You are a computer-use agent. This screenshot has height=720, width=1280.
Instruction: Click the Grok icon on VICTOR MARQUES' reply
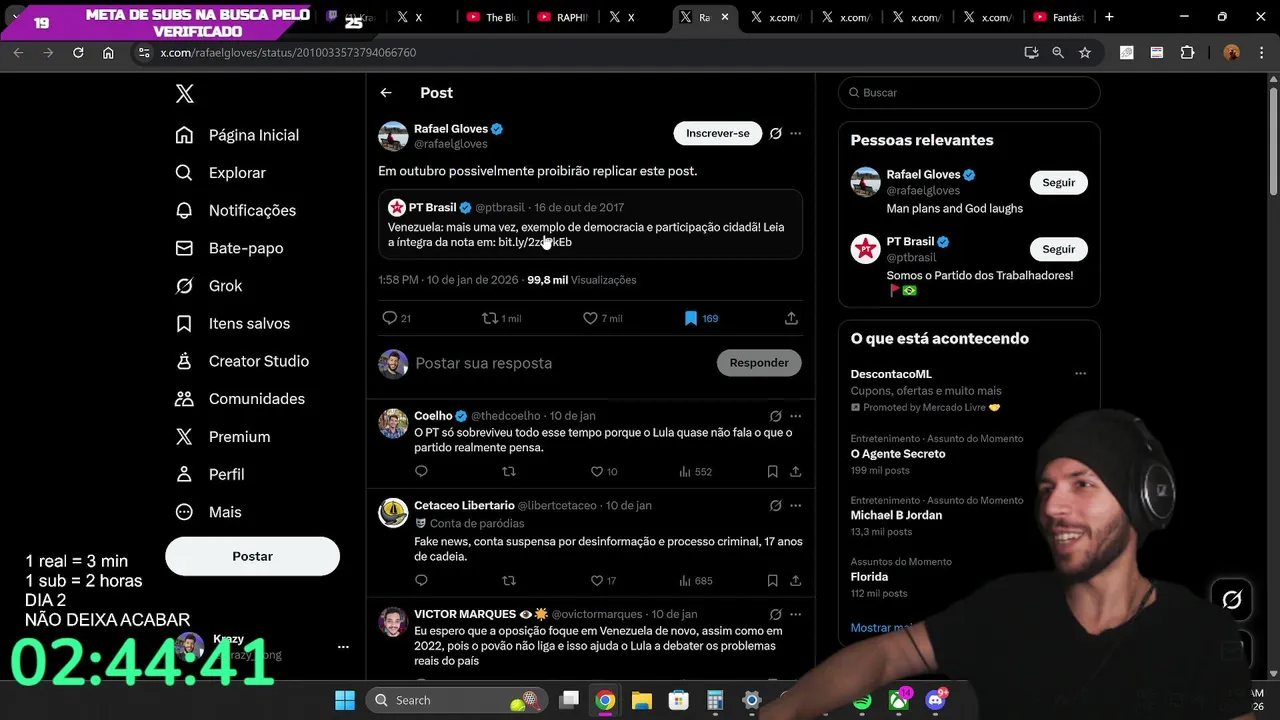click(x=775, y=614)
